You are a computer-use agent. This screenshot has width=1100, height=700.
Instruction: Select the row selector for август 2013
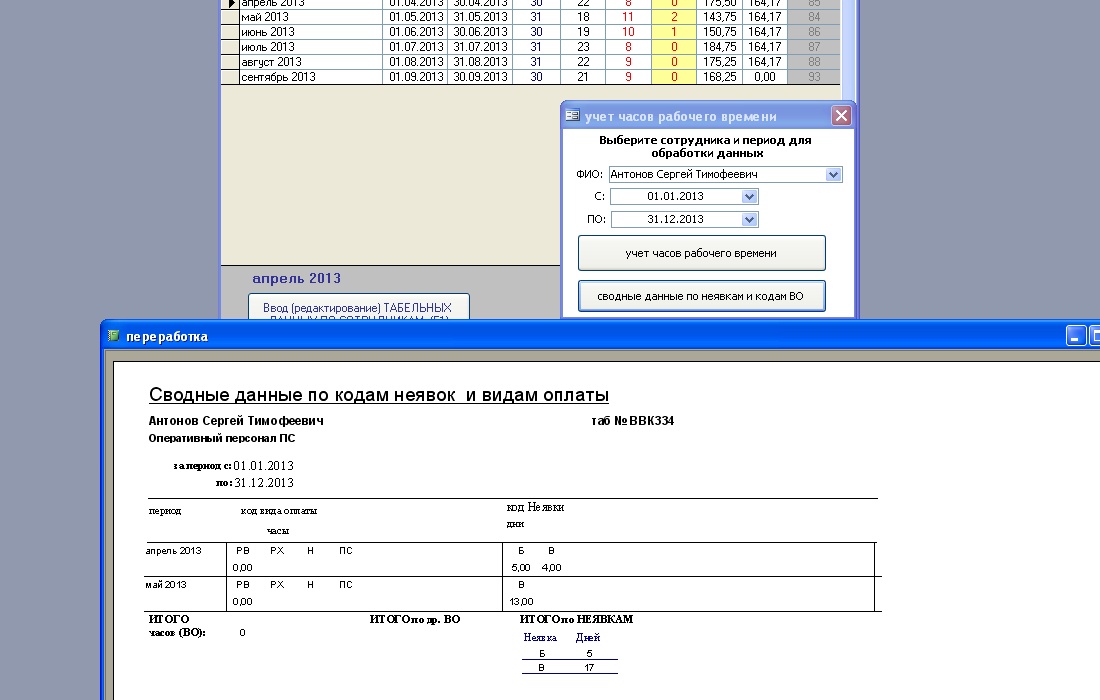click(230, 62)
